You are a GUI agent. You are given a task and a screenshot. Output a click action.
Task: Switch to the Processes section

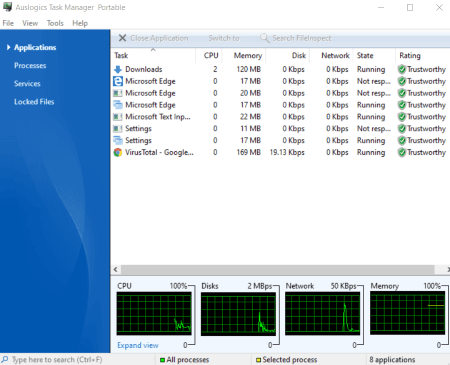[x=30, y=66]
